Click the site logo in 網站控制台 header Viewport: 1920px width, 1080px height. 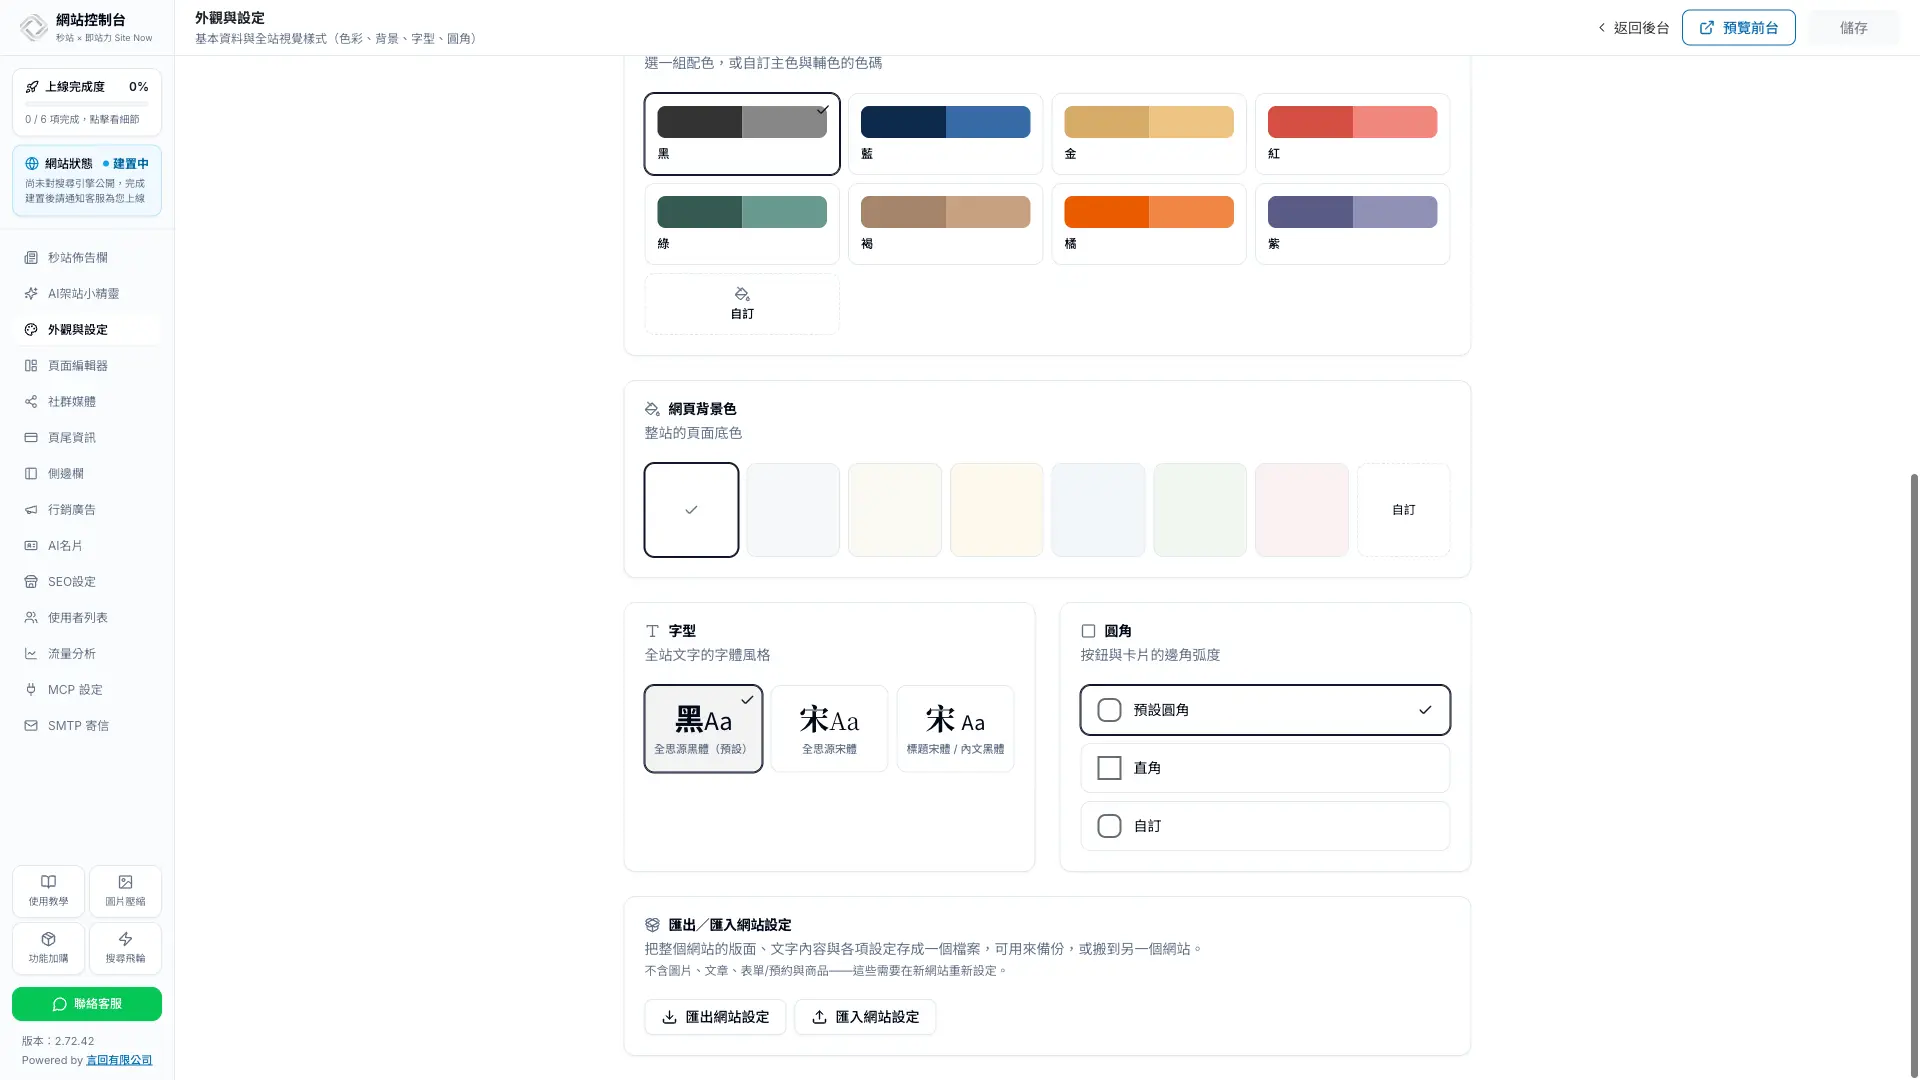tap(33, 28)
